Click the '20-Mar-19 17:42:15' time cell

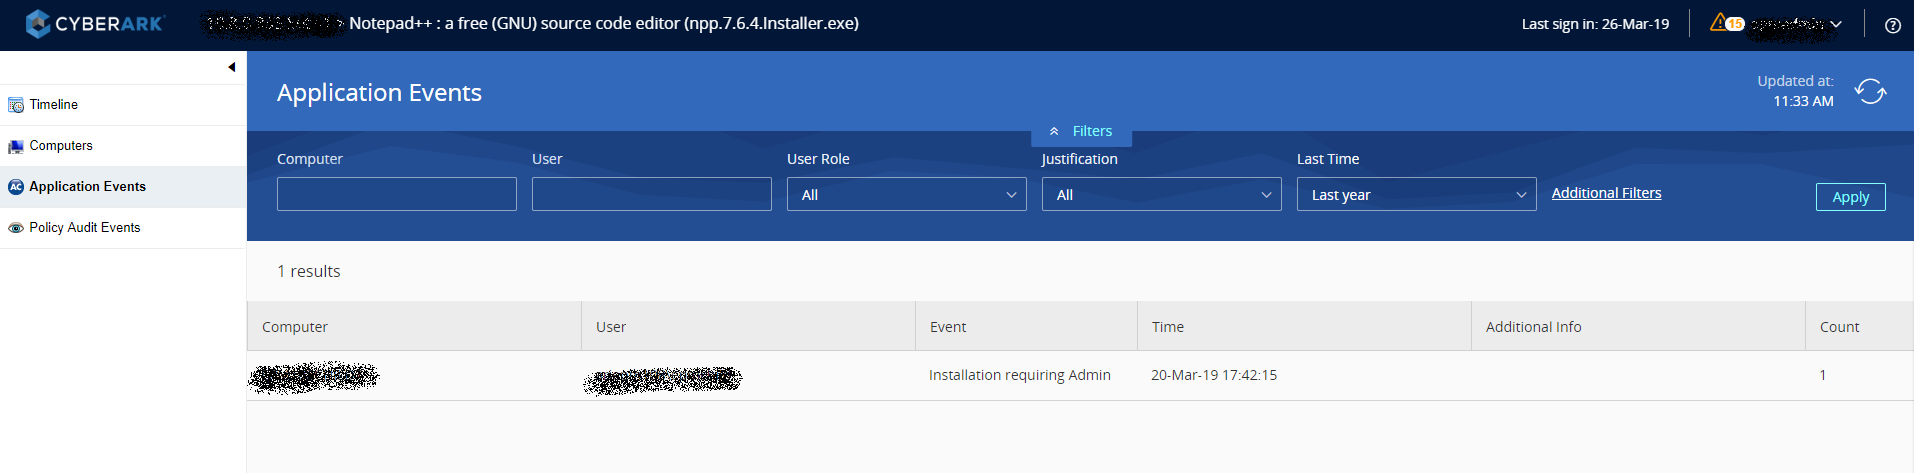pos(1214,375)
